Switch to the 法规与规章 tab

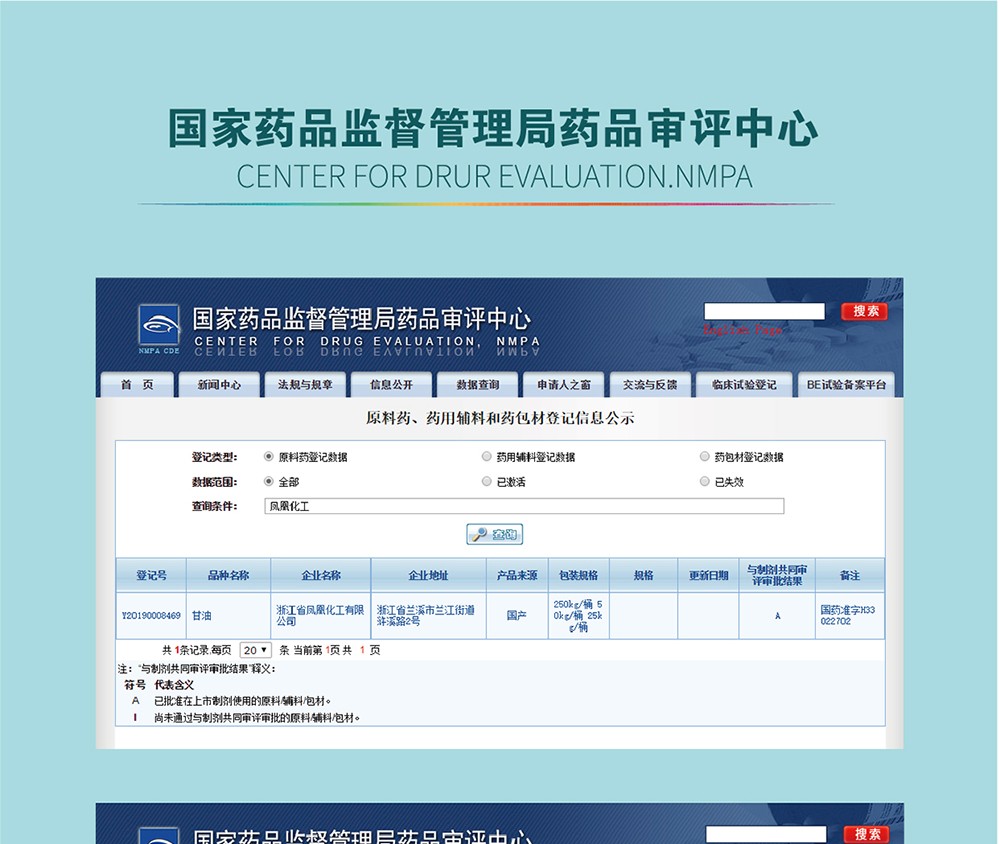(x=305, y=385)
